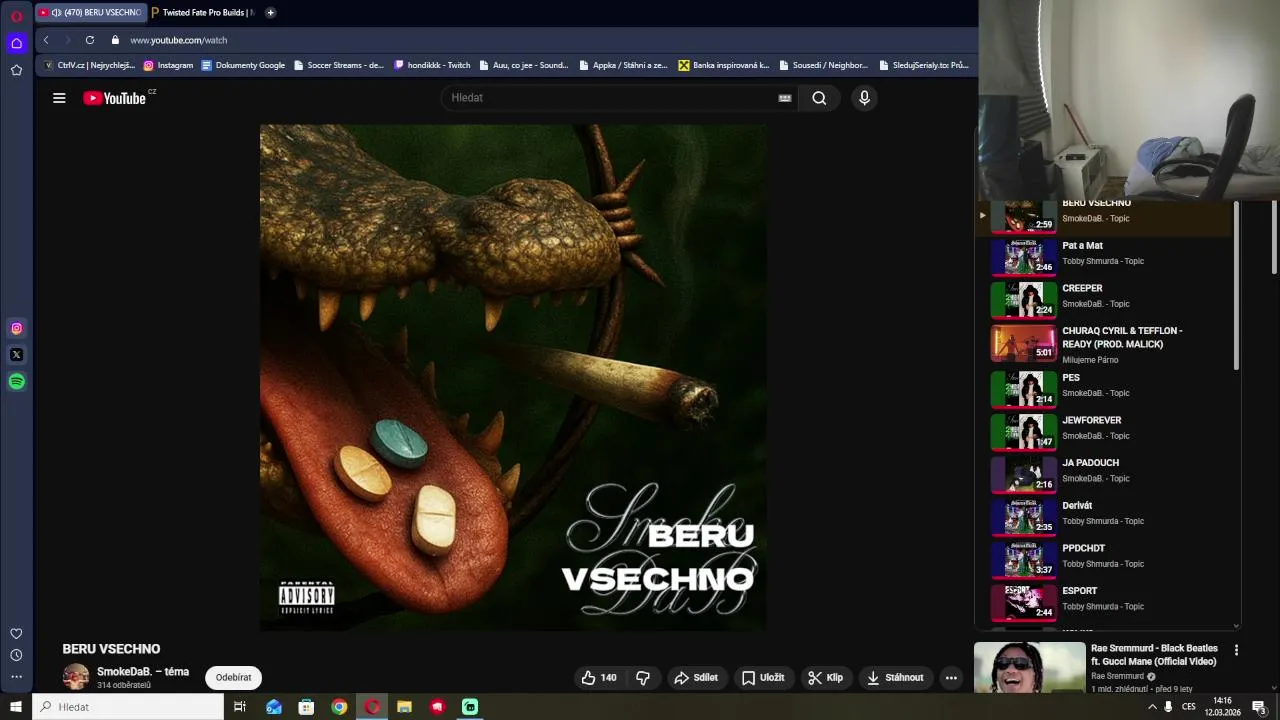Viewport: 1280px width, 720px height.
Task: Open the YouTube hamburger guide menu
Action: point(59,98)
